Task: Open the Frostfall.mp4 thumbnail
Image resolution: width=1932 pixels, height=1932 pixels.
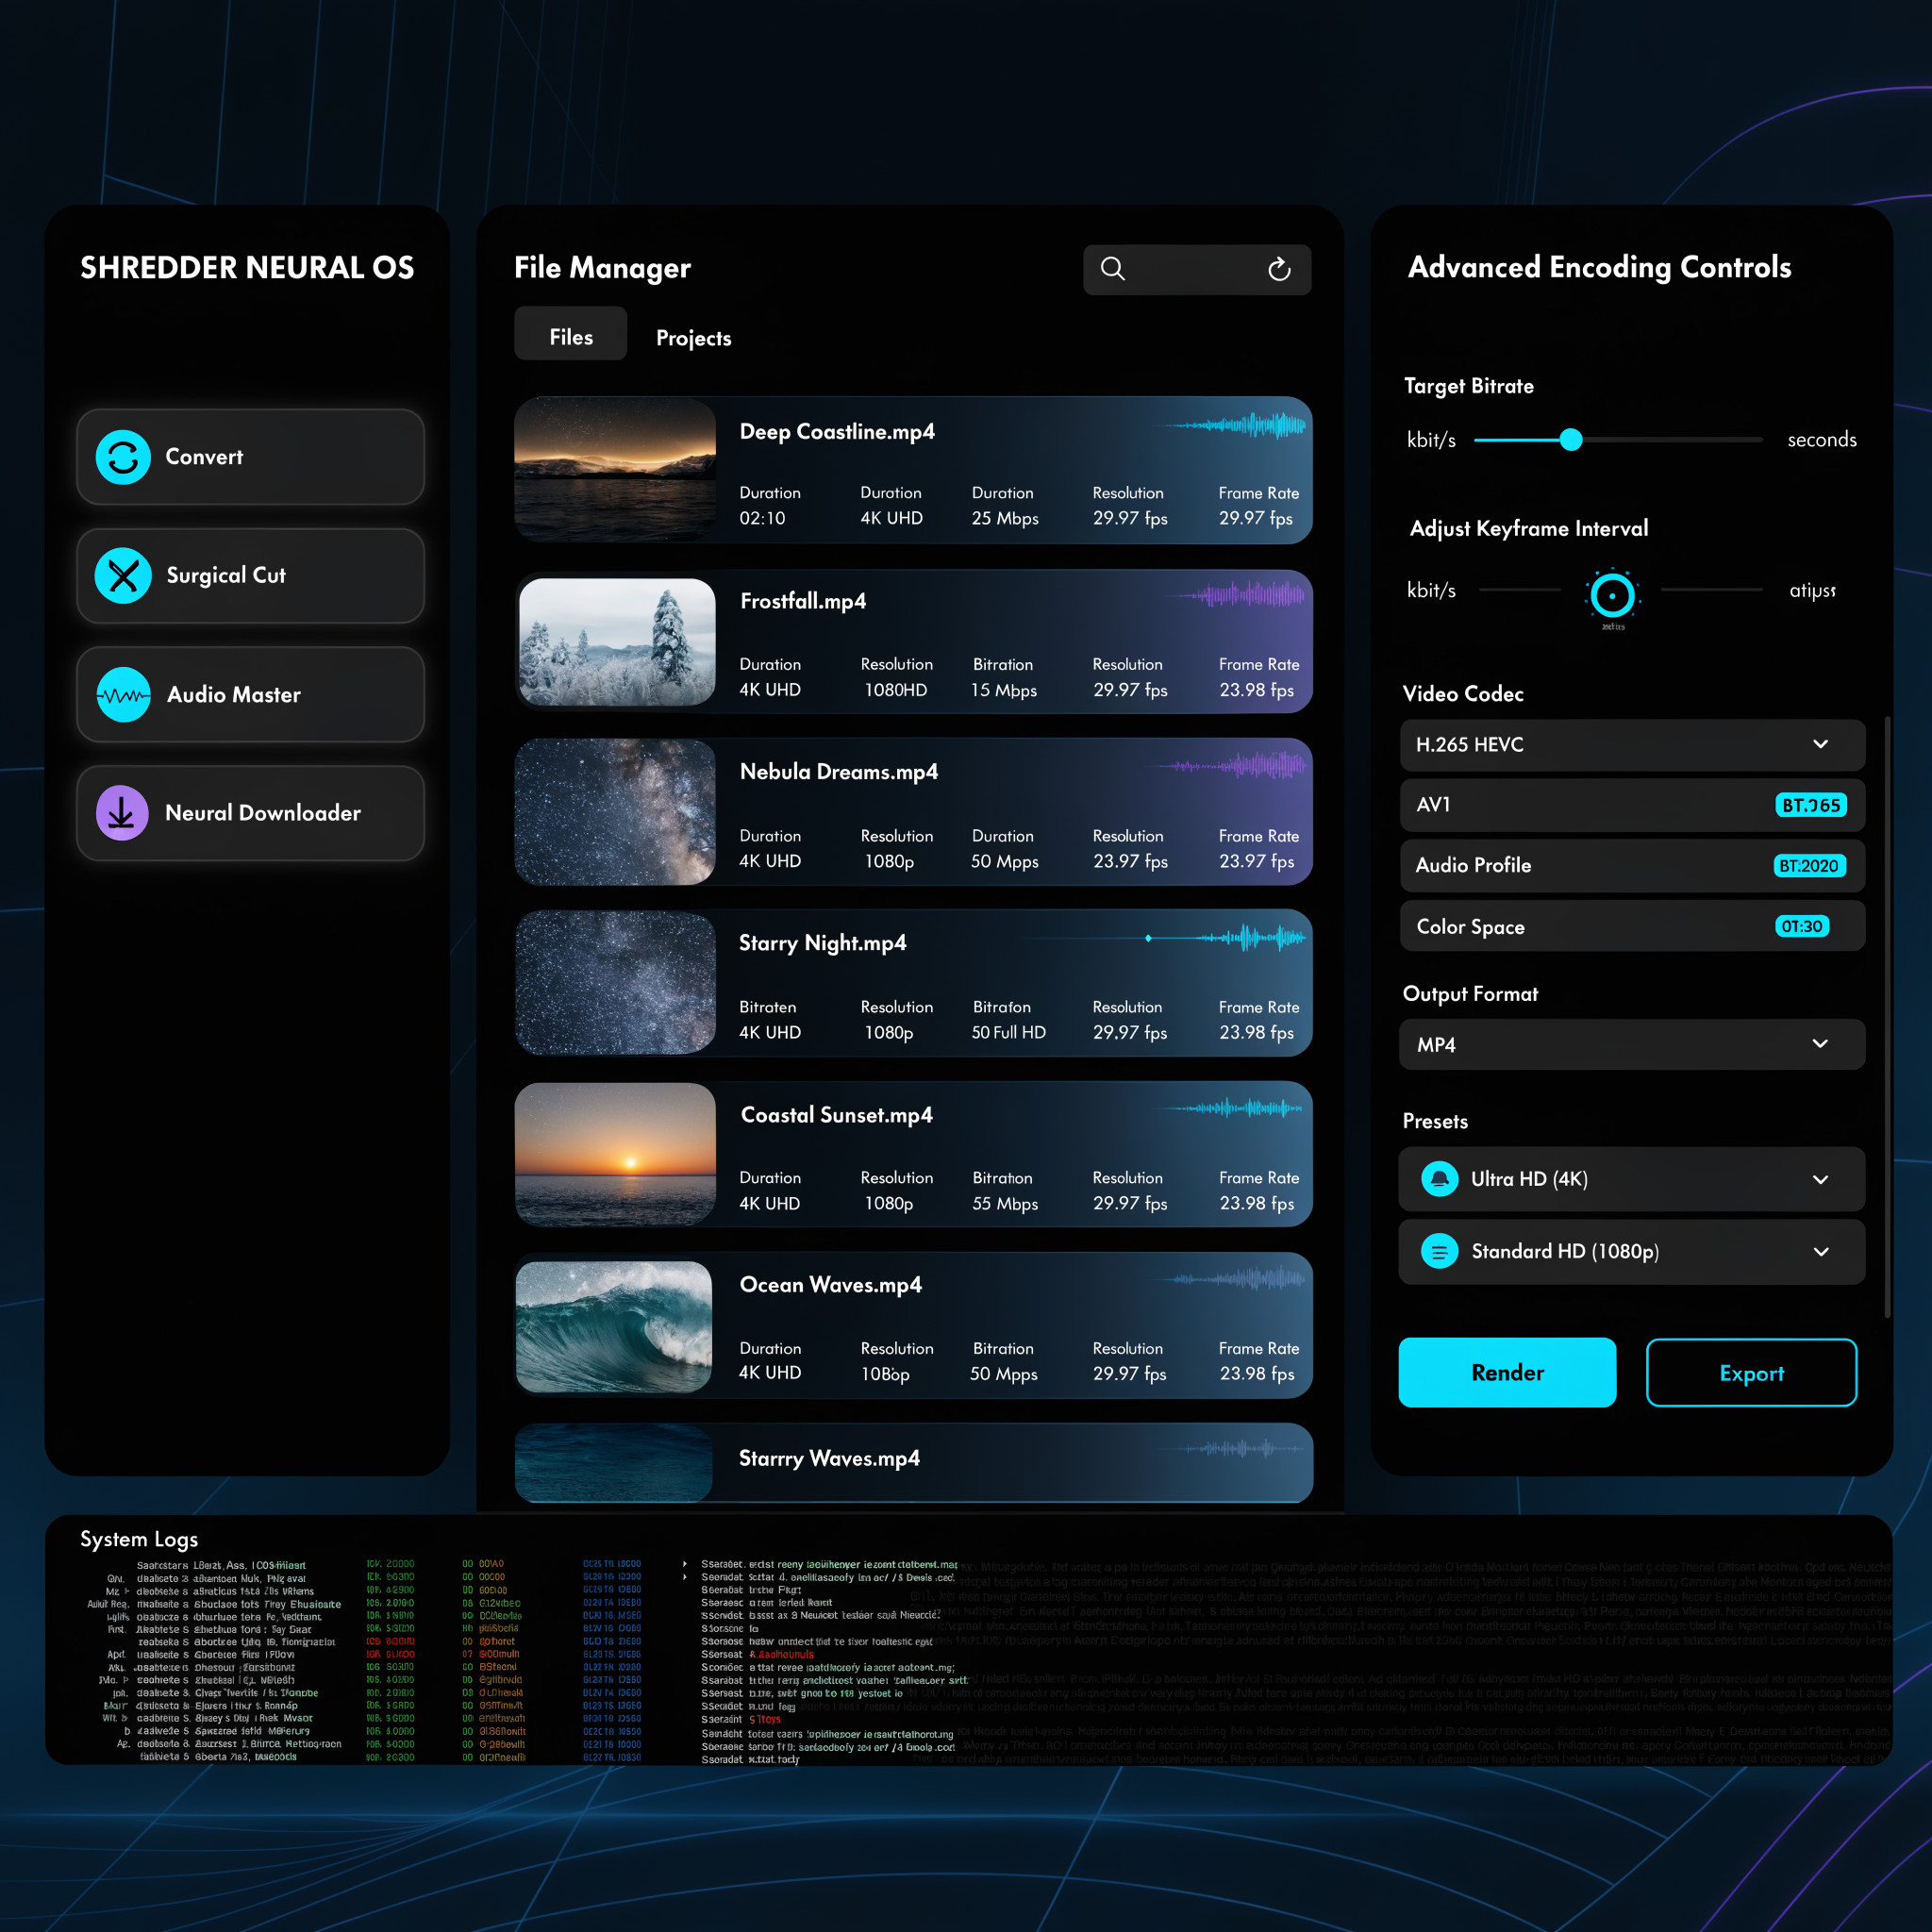Action: [x=617, y=642]
